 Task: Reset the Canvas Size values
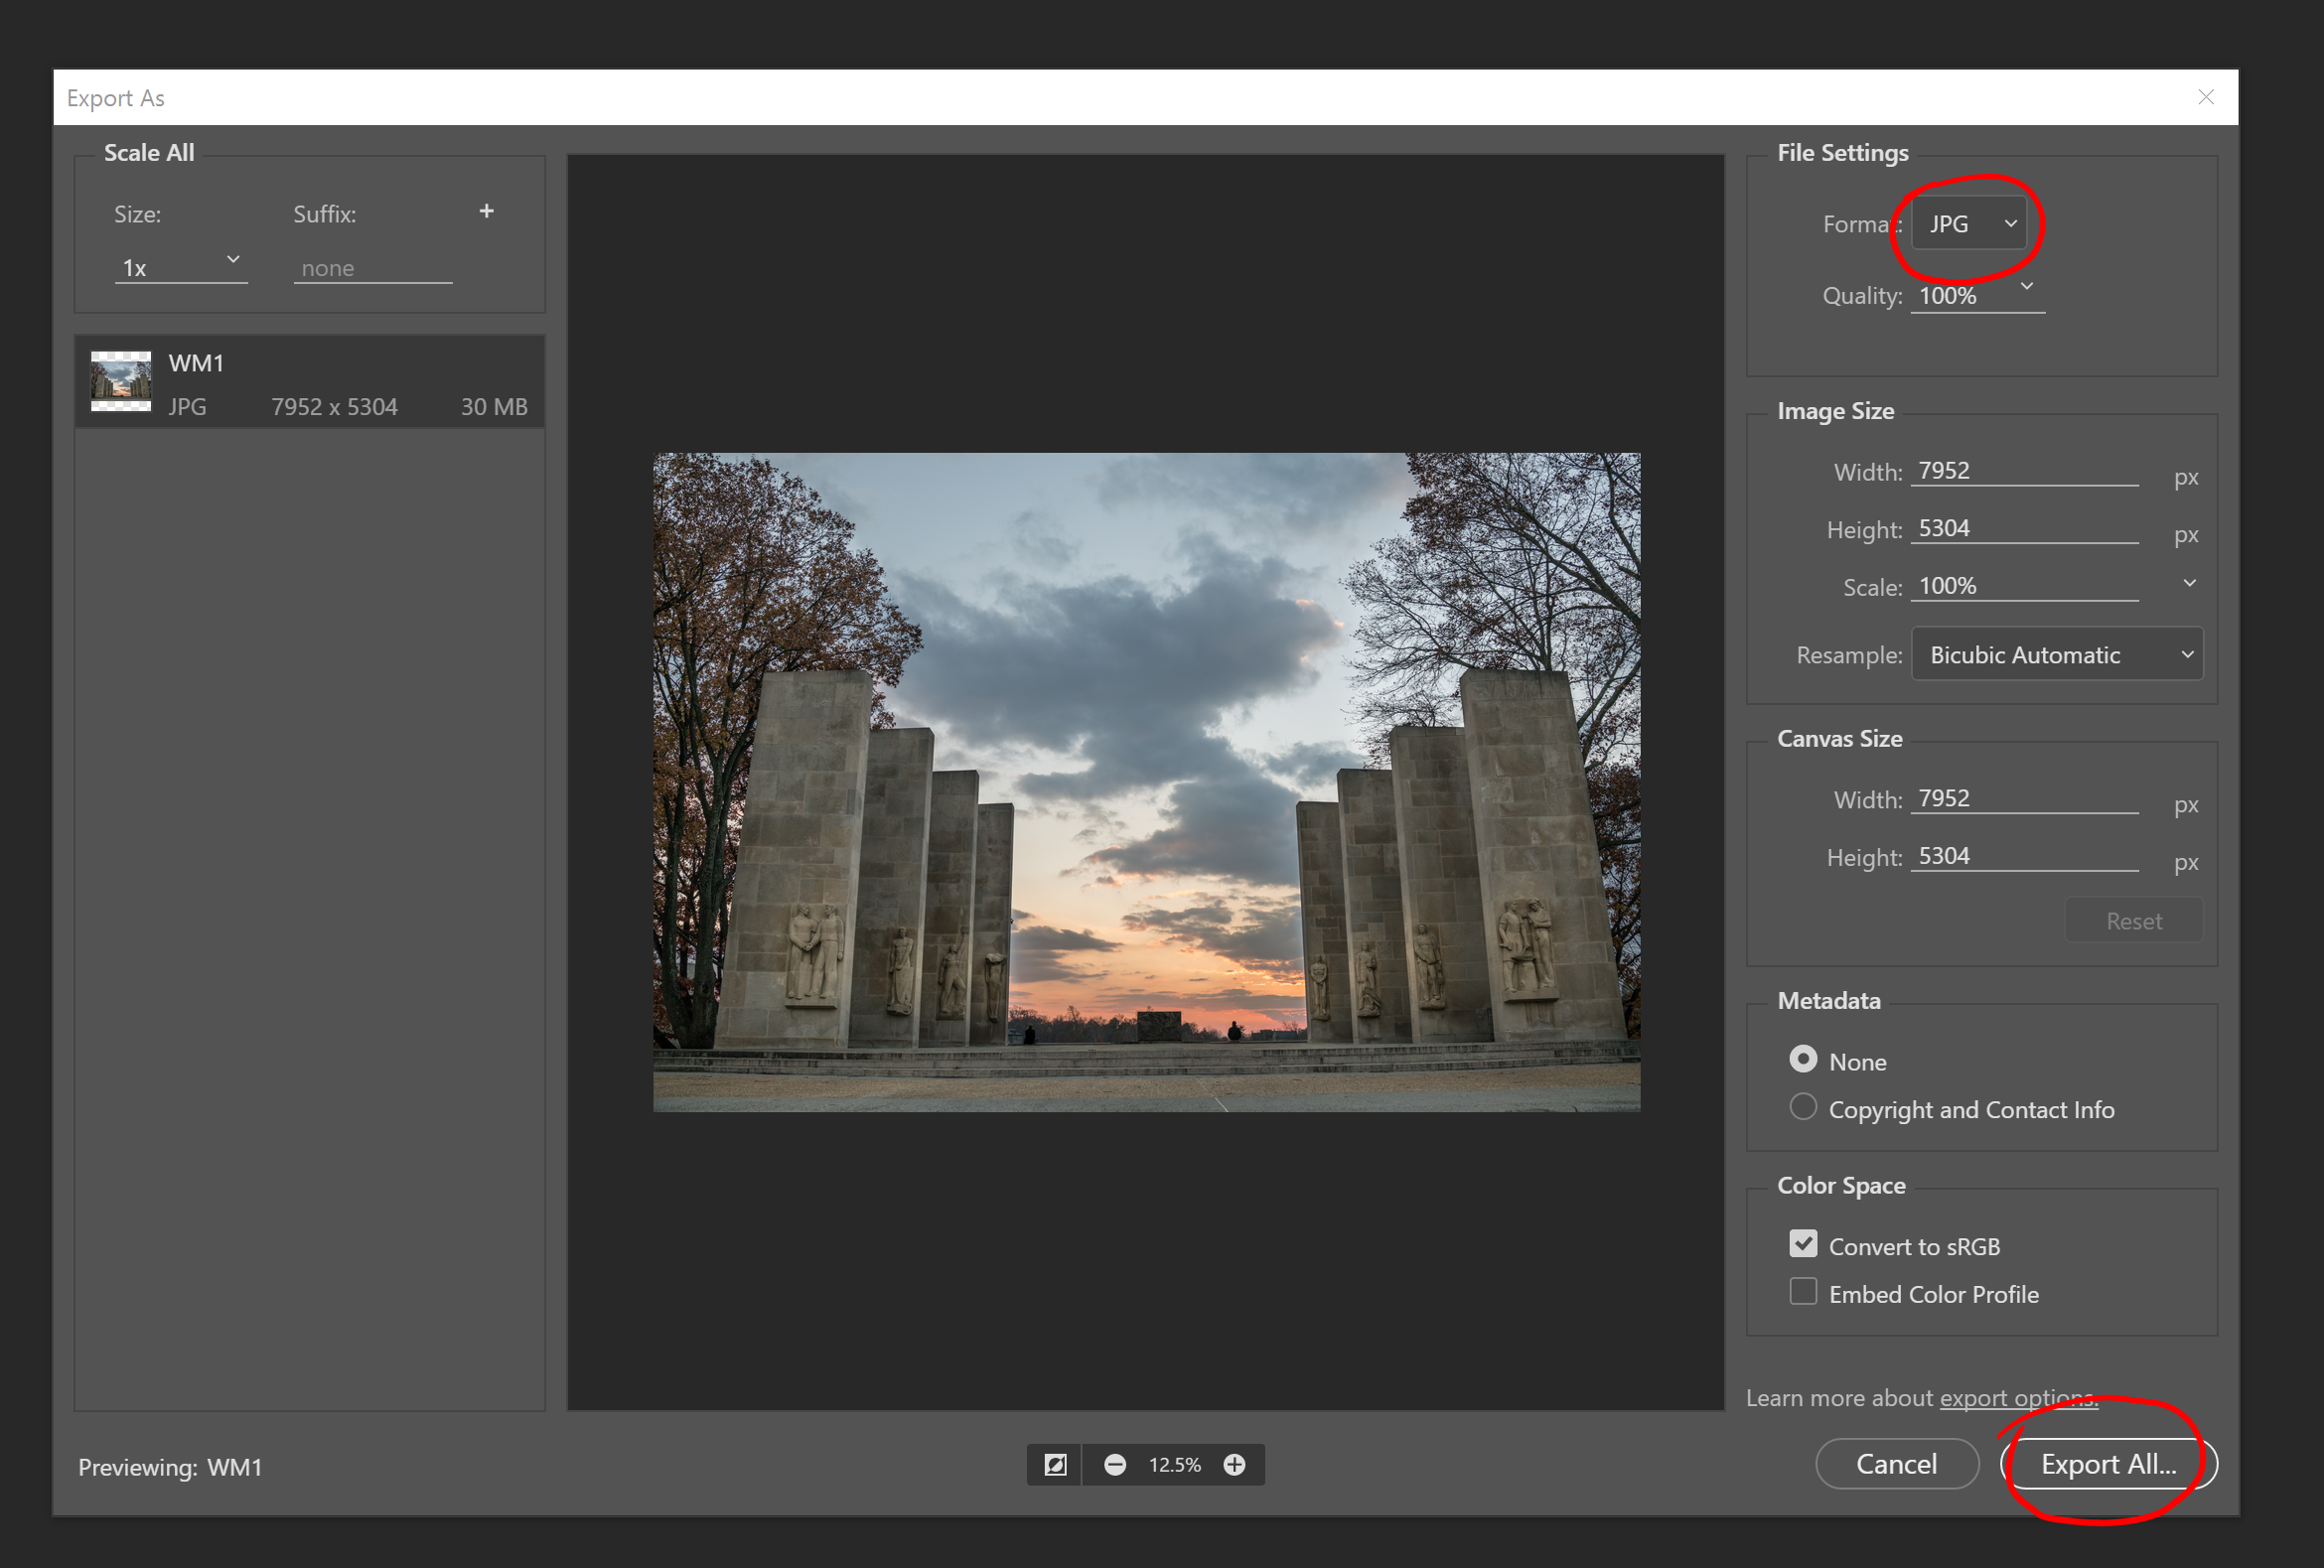tap(2133, 920)
